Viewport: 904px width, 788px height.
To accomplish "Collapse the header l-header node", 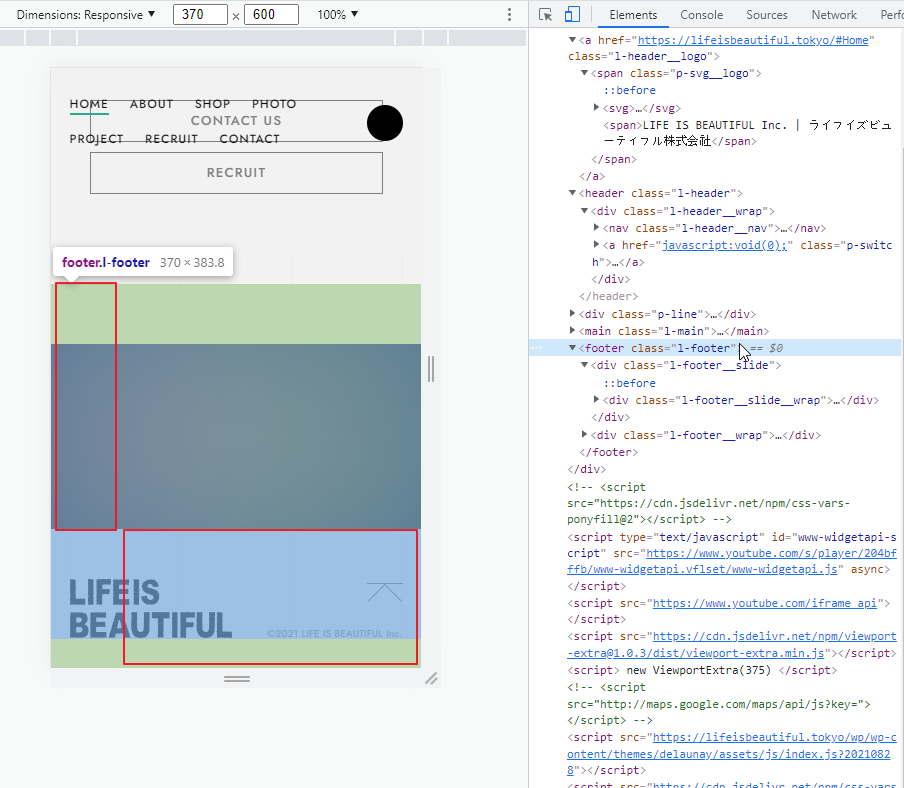I will tap(572, 193).
